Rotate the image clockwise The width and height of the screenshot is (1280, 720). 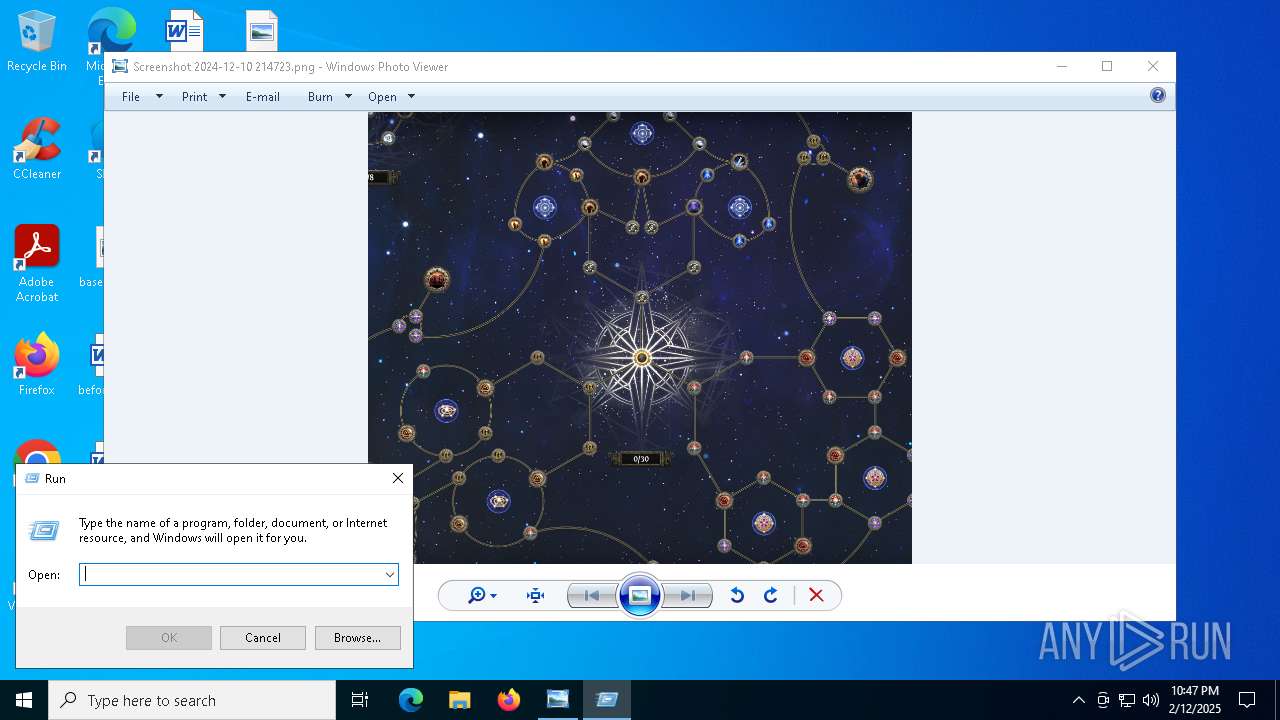771,595
